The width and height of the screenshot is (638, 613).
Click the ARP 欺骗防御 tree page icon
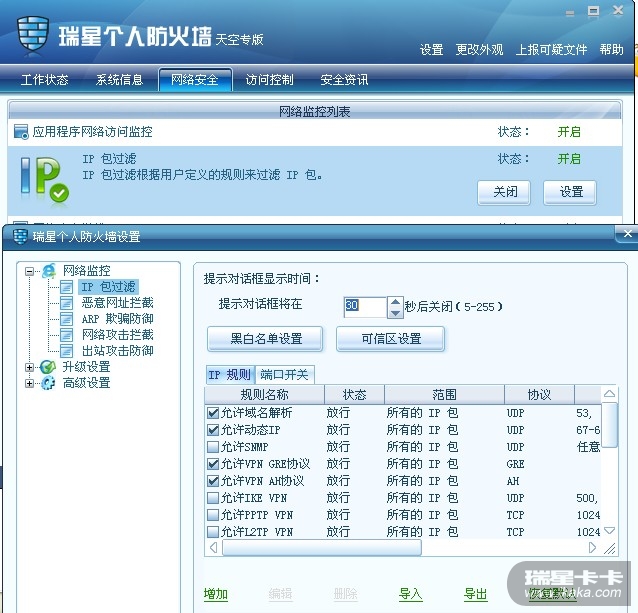(66, 318)
